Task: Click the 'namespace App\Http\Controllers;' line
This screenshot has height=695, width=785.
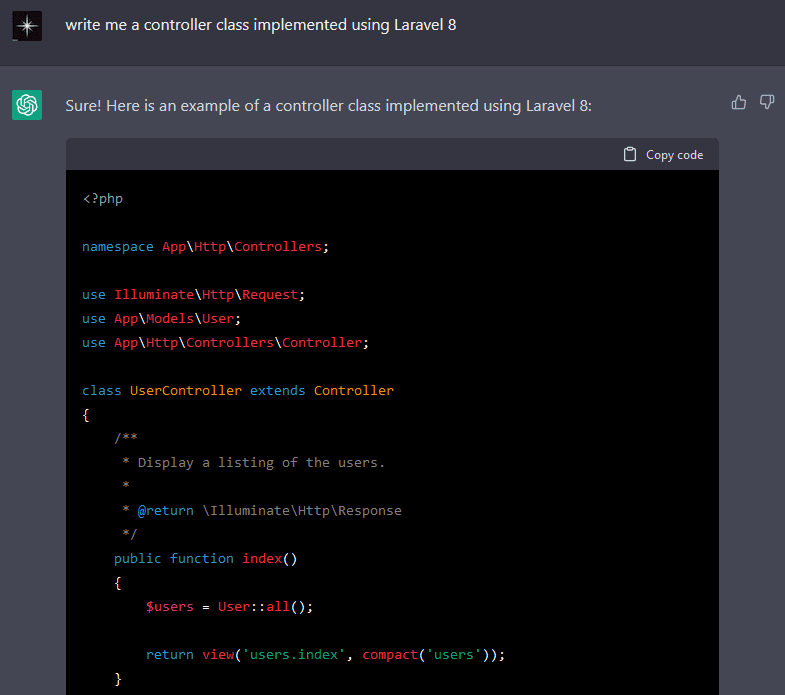Action: coord(205,246)
